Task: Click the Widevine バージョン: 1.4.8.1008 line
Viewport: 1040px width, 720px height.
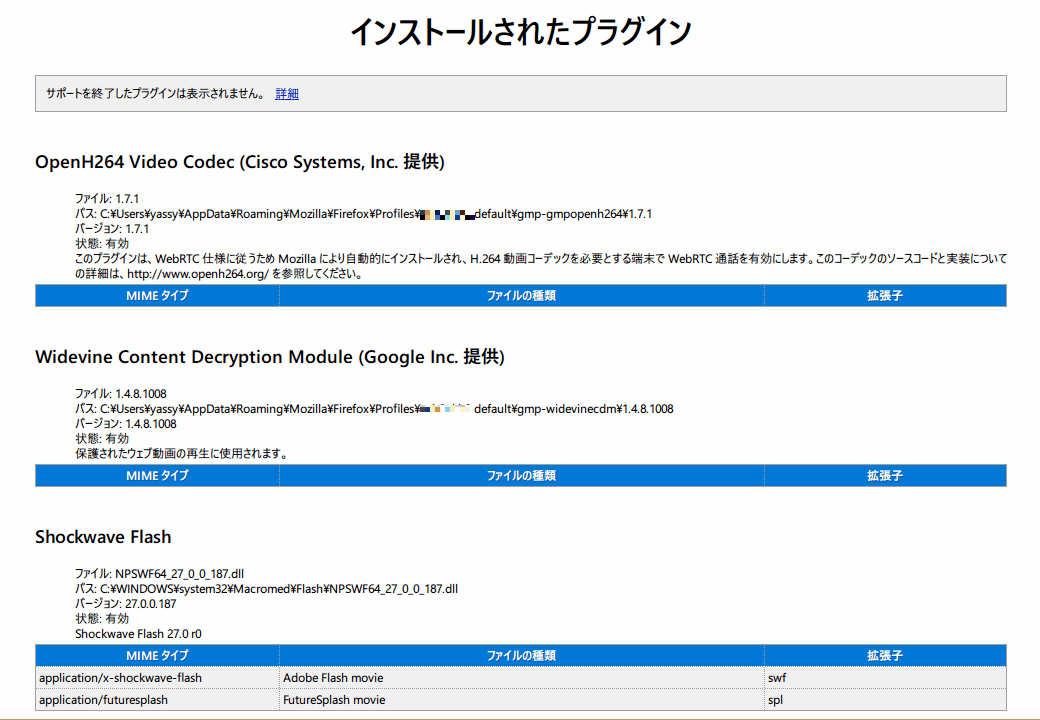Action: [126, 424]
